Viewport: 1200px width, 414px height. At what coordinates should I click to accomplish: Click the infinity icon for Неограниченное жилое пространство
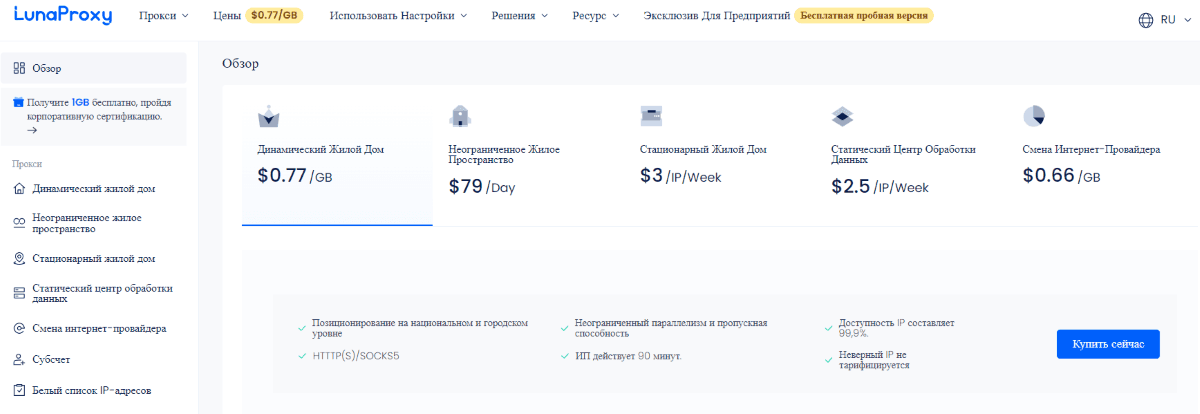tap(19, 222)
